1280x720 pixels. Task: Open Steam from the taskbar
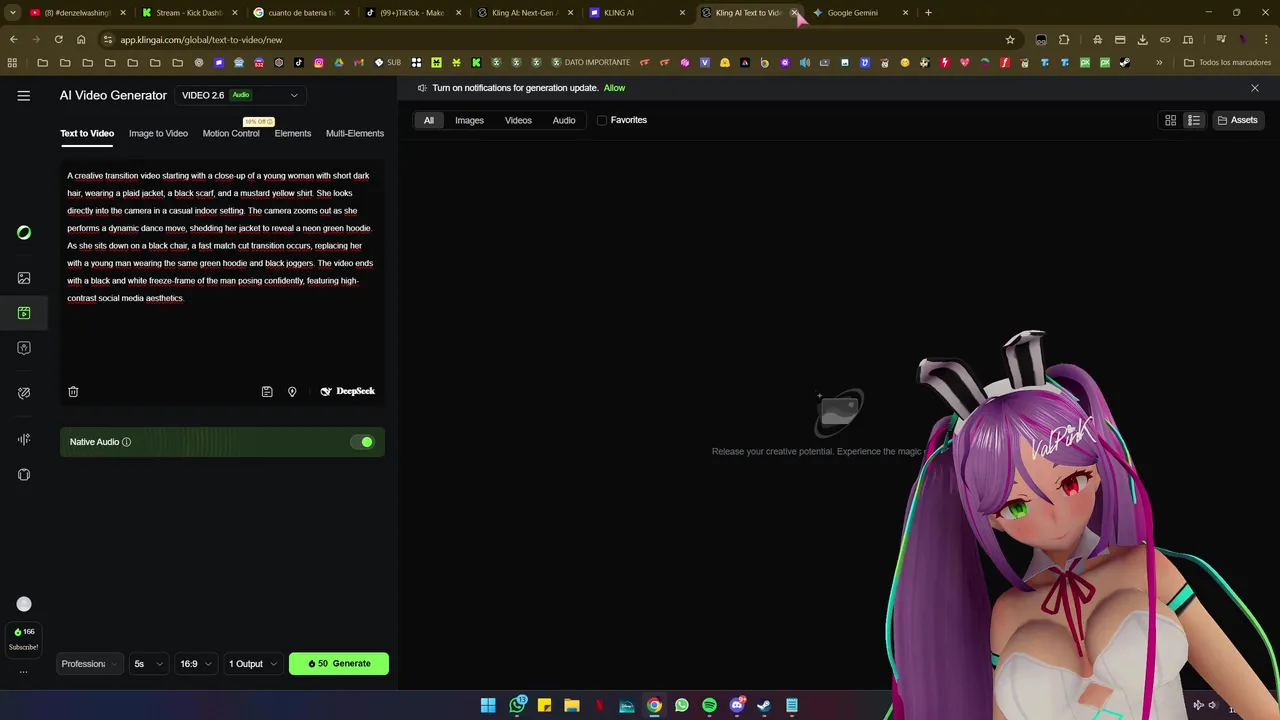pos(764,705)
